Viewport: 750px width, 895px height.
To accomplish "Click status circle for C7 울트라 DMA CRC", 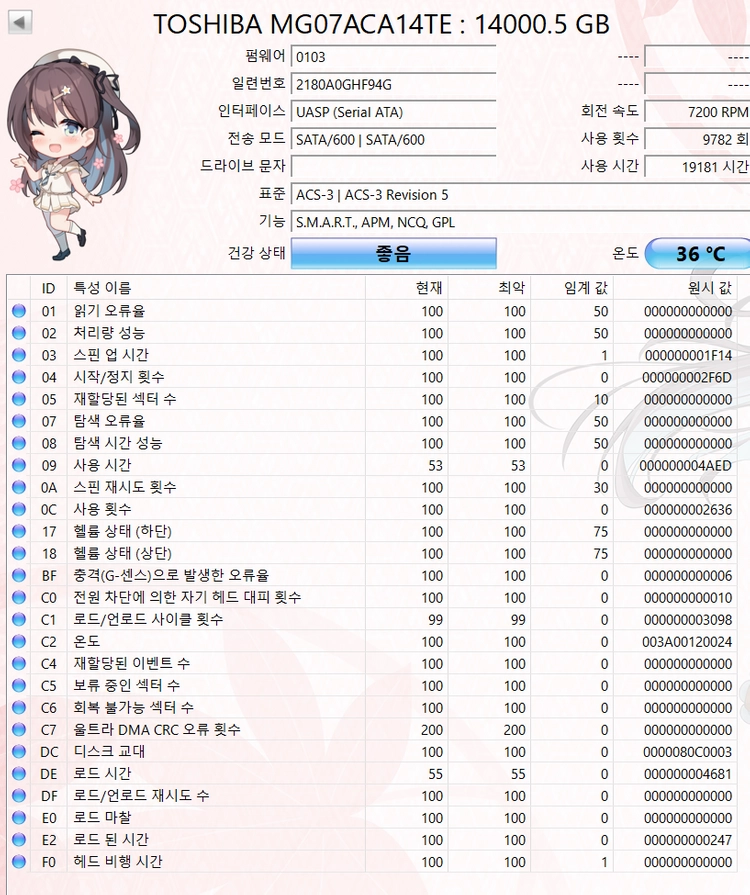I will [19, 729].
